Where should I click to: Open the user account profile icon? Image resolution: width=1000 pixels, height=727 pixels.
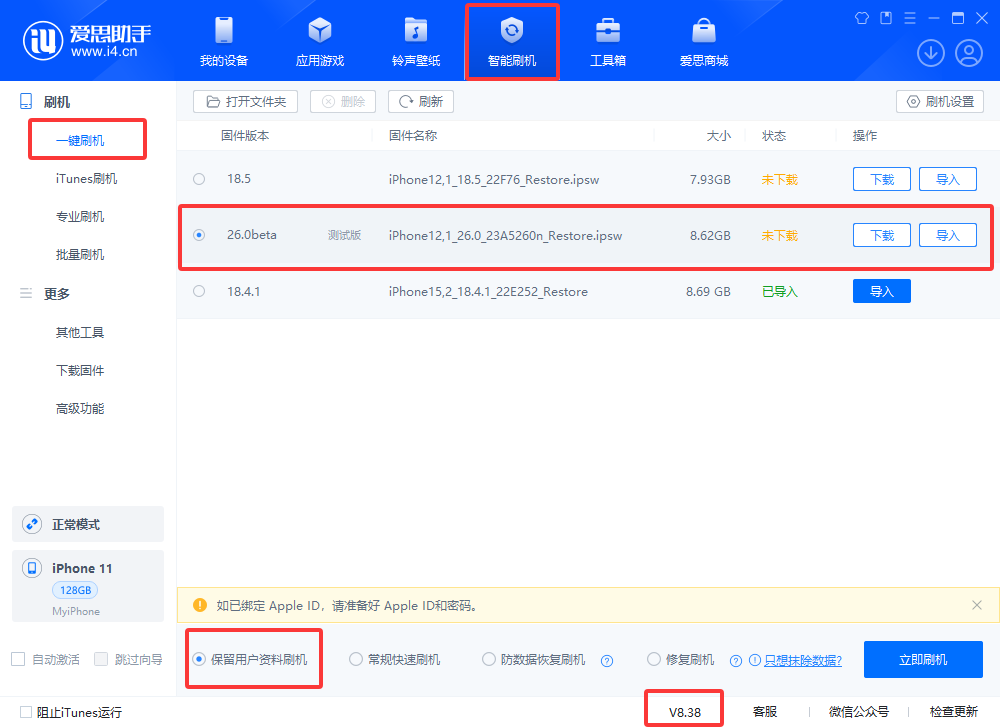tap(968, 53)
